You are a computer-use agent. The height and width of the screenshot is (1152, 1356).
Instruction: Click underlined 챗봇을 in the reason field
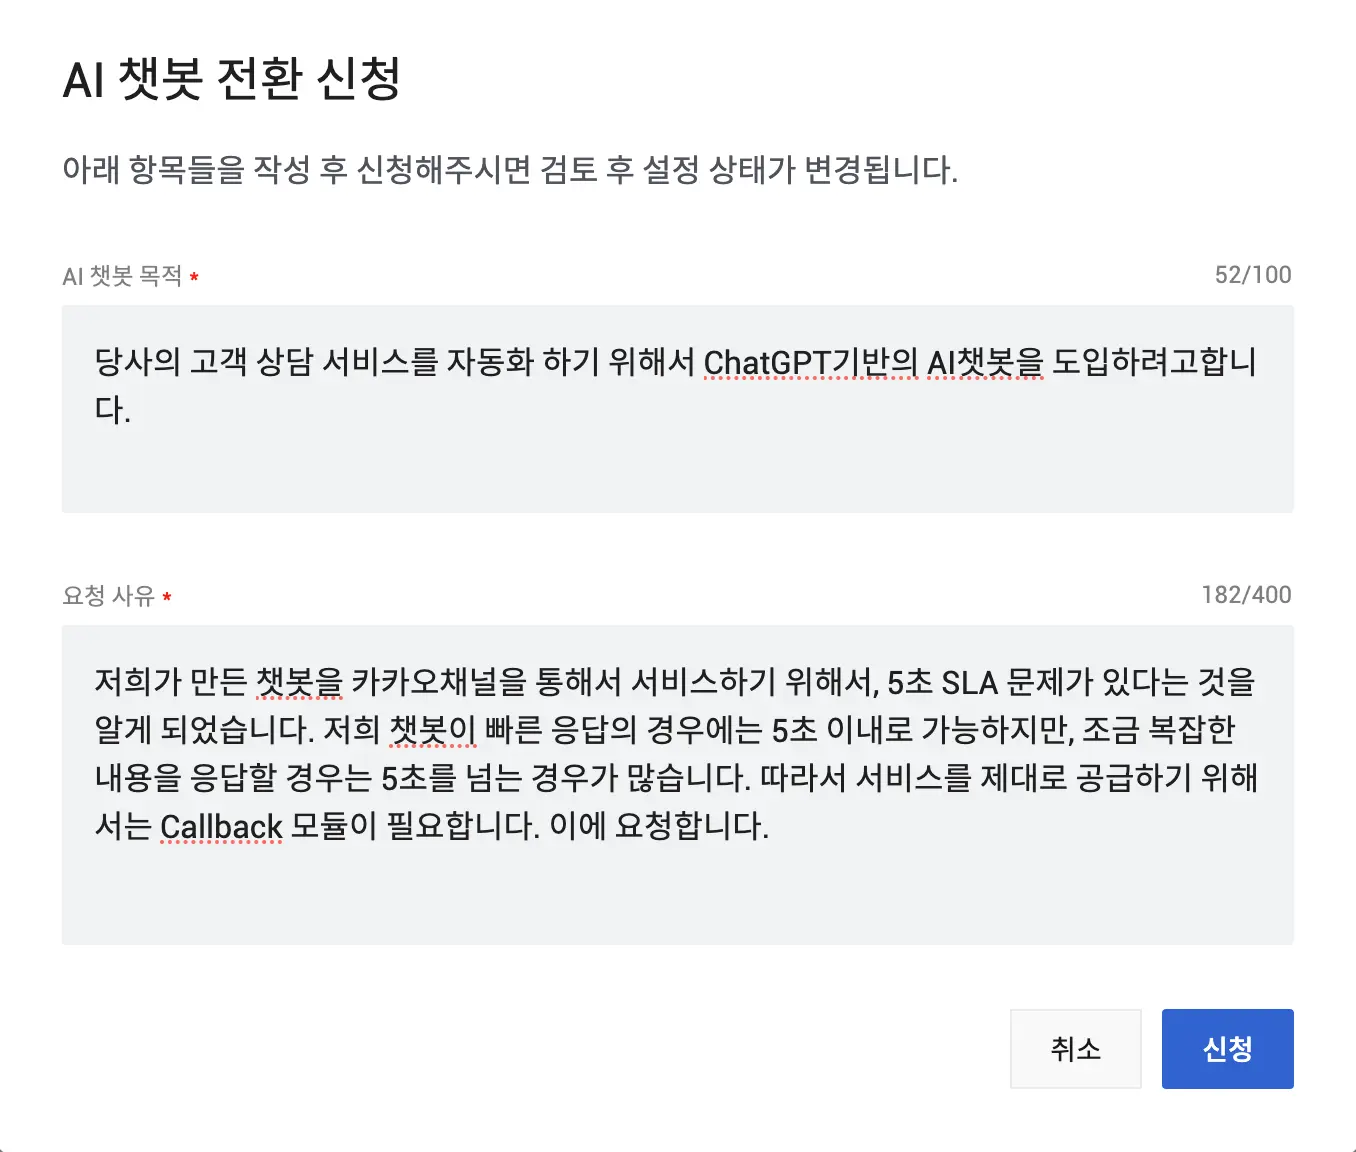coord(300,682)
